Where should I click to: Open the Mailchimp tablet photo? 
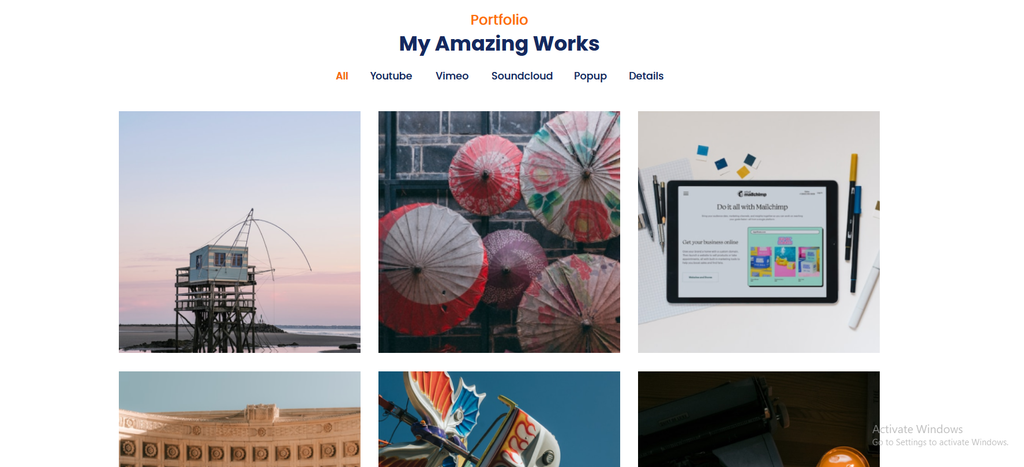point(758,232)
